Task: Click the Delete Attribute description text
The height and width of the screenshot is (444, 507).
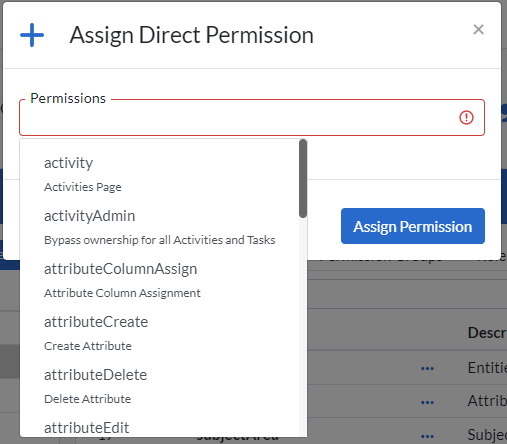Action: pos(87,399)
